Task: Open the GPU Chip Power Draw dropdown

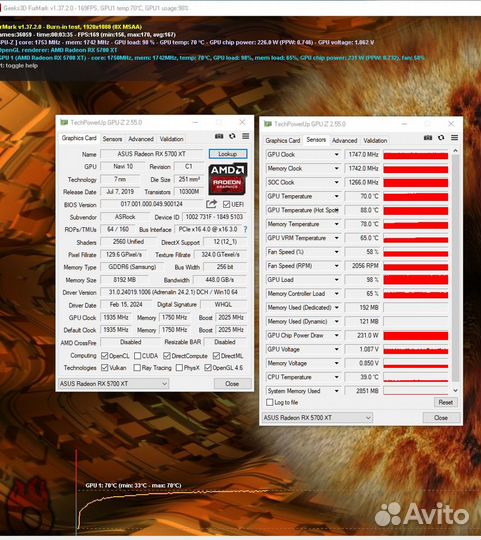Action: (x=336, y=335)
